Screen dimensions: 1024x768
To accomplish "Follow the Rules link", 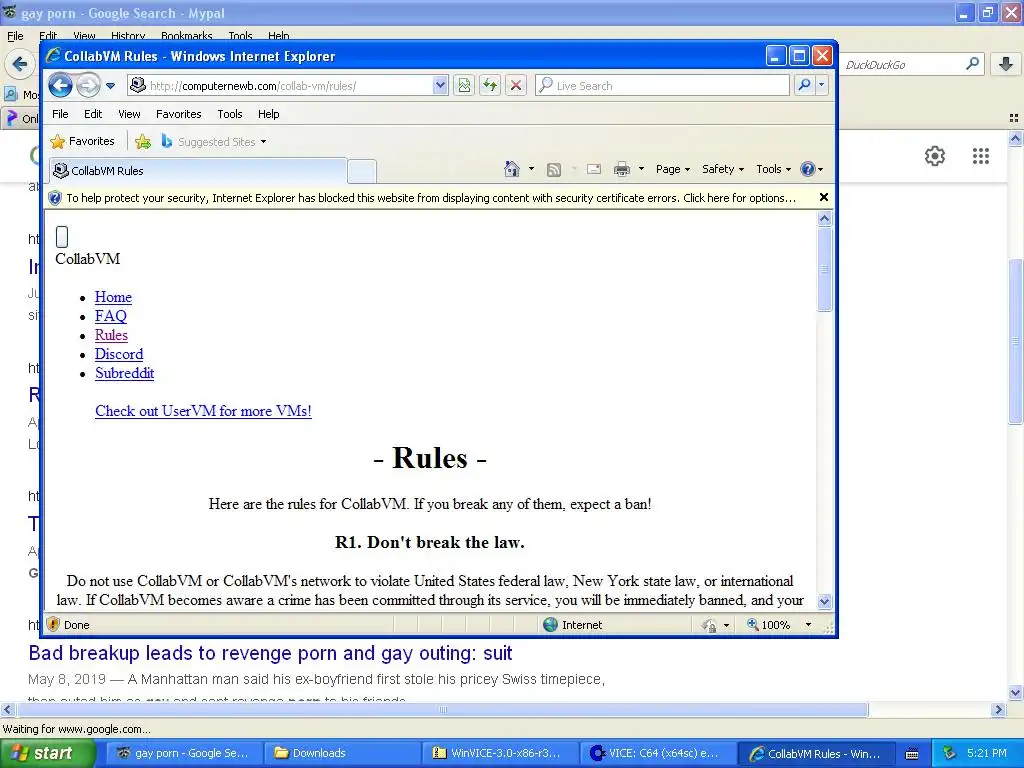I will (x=111, y=335).
